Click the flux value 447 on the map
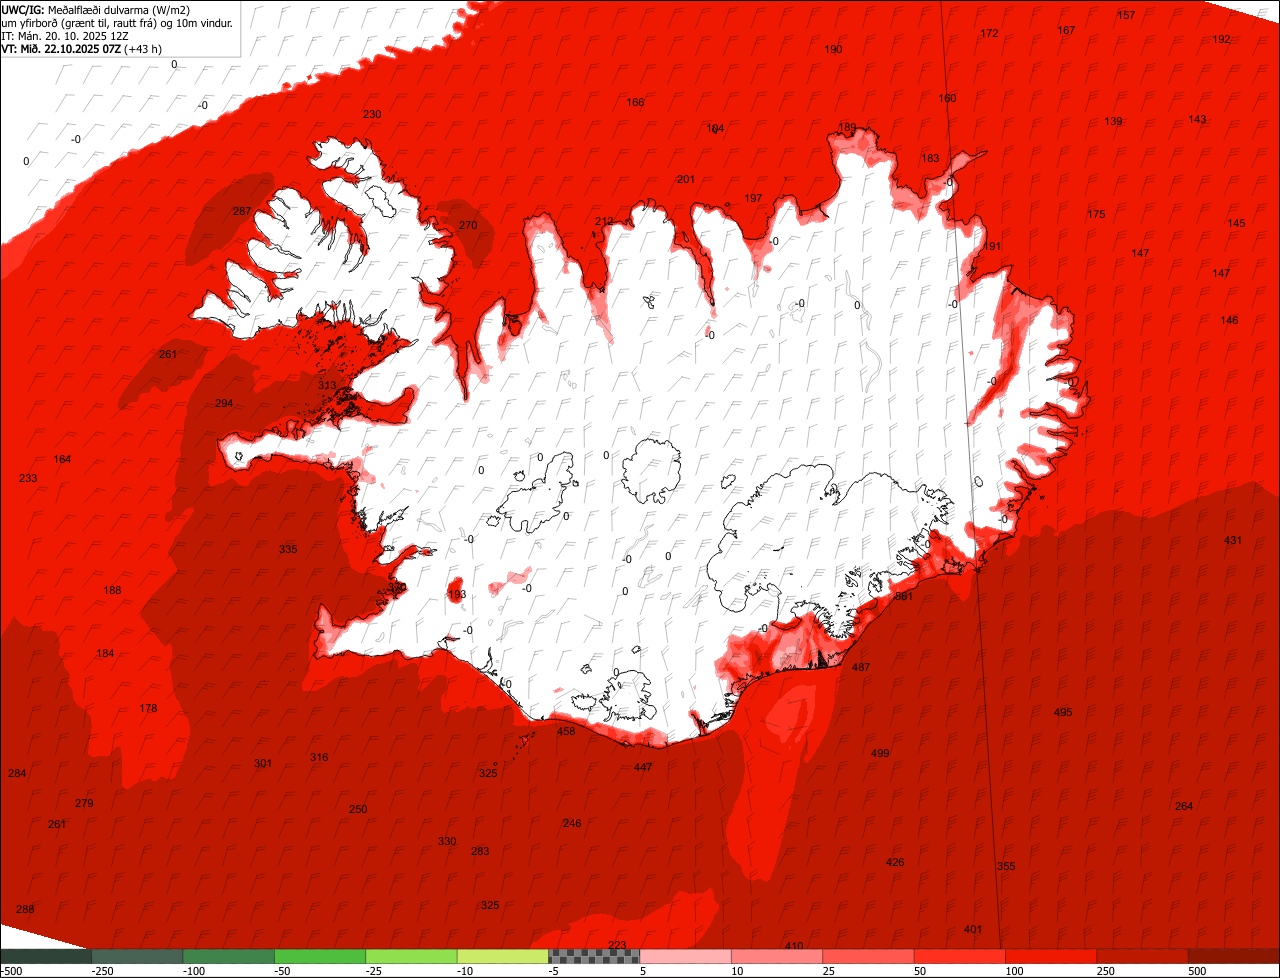Image resolution: width=1280 pixels, height=978 pixels. tap(643, 767)
